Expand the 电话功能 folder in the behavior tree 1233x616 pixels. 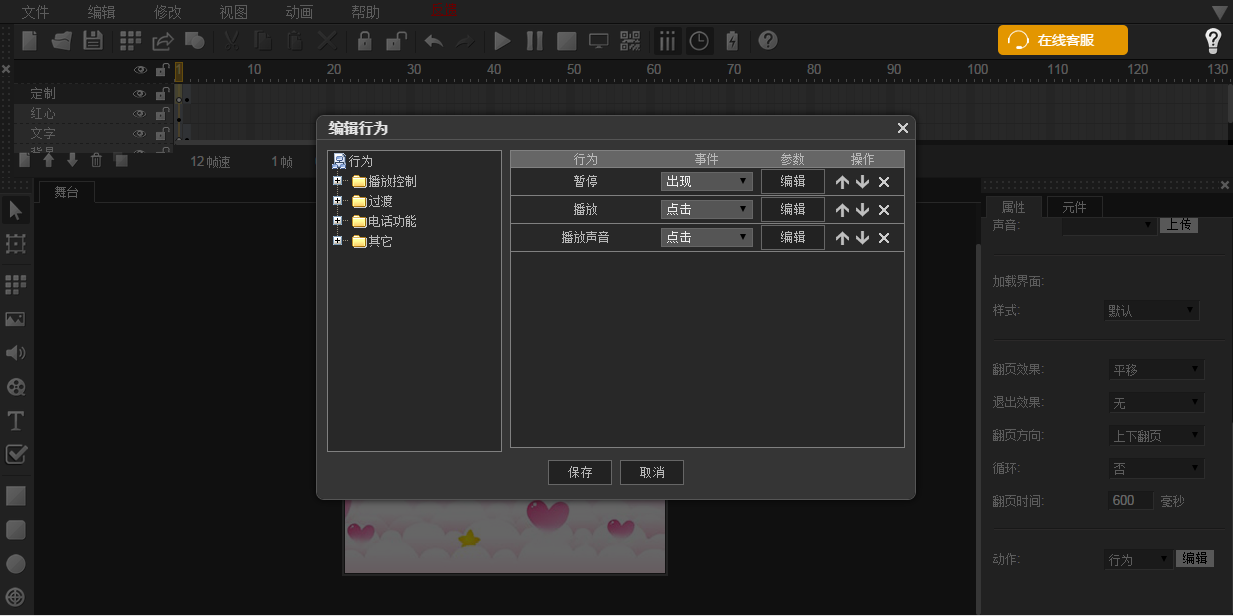(338, 221)
